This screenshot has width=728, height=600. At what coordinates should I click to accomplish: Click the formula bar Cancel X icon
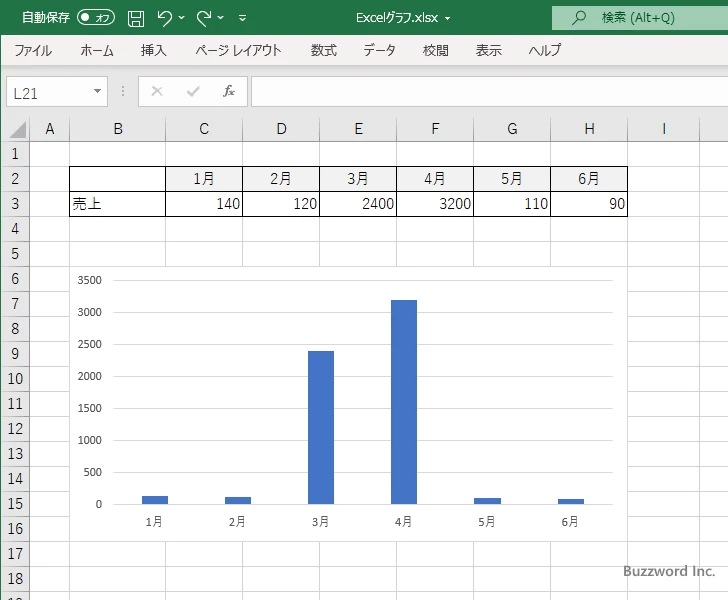click(157, 91)
